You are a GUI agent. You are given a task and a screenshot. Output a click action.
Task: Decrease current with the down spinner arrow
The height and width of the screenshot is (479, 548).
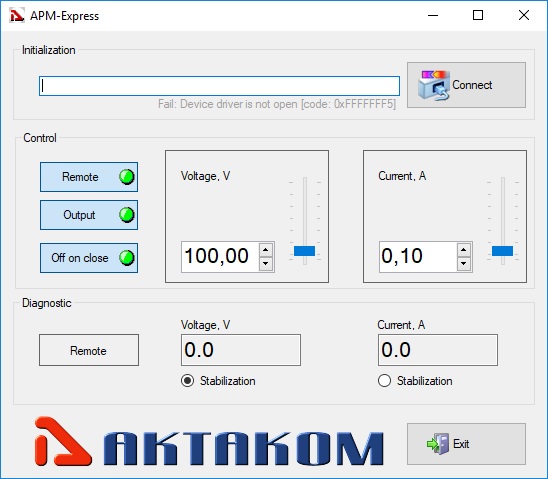[463, 263]
